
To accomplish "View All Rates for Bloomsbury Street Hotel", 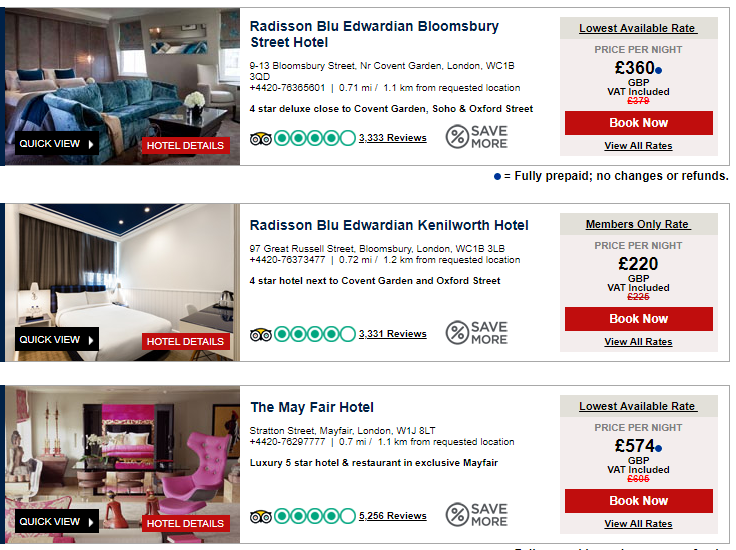I will (x=638, y=146).
